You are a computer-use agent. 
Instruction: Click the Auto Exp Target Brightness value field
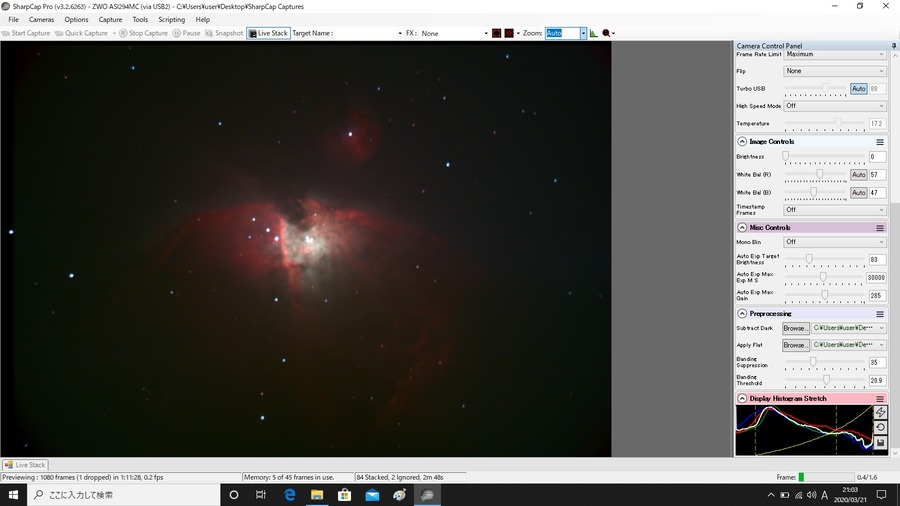(x=877, y=260)
